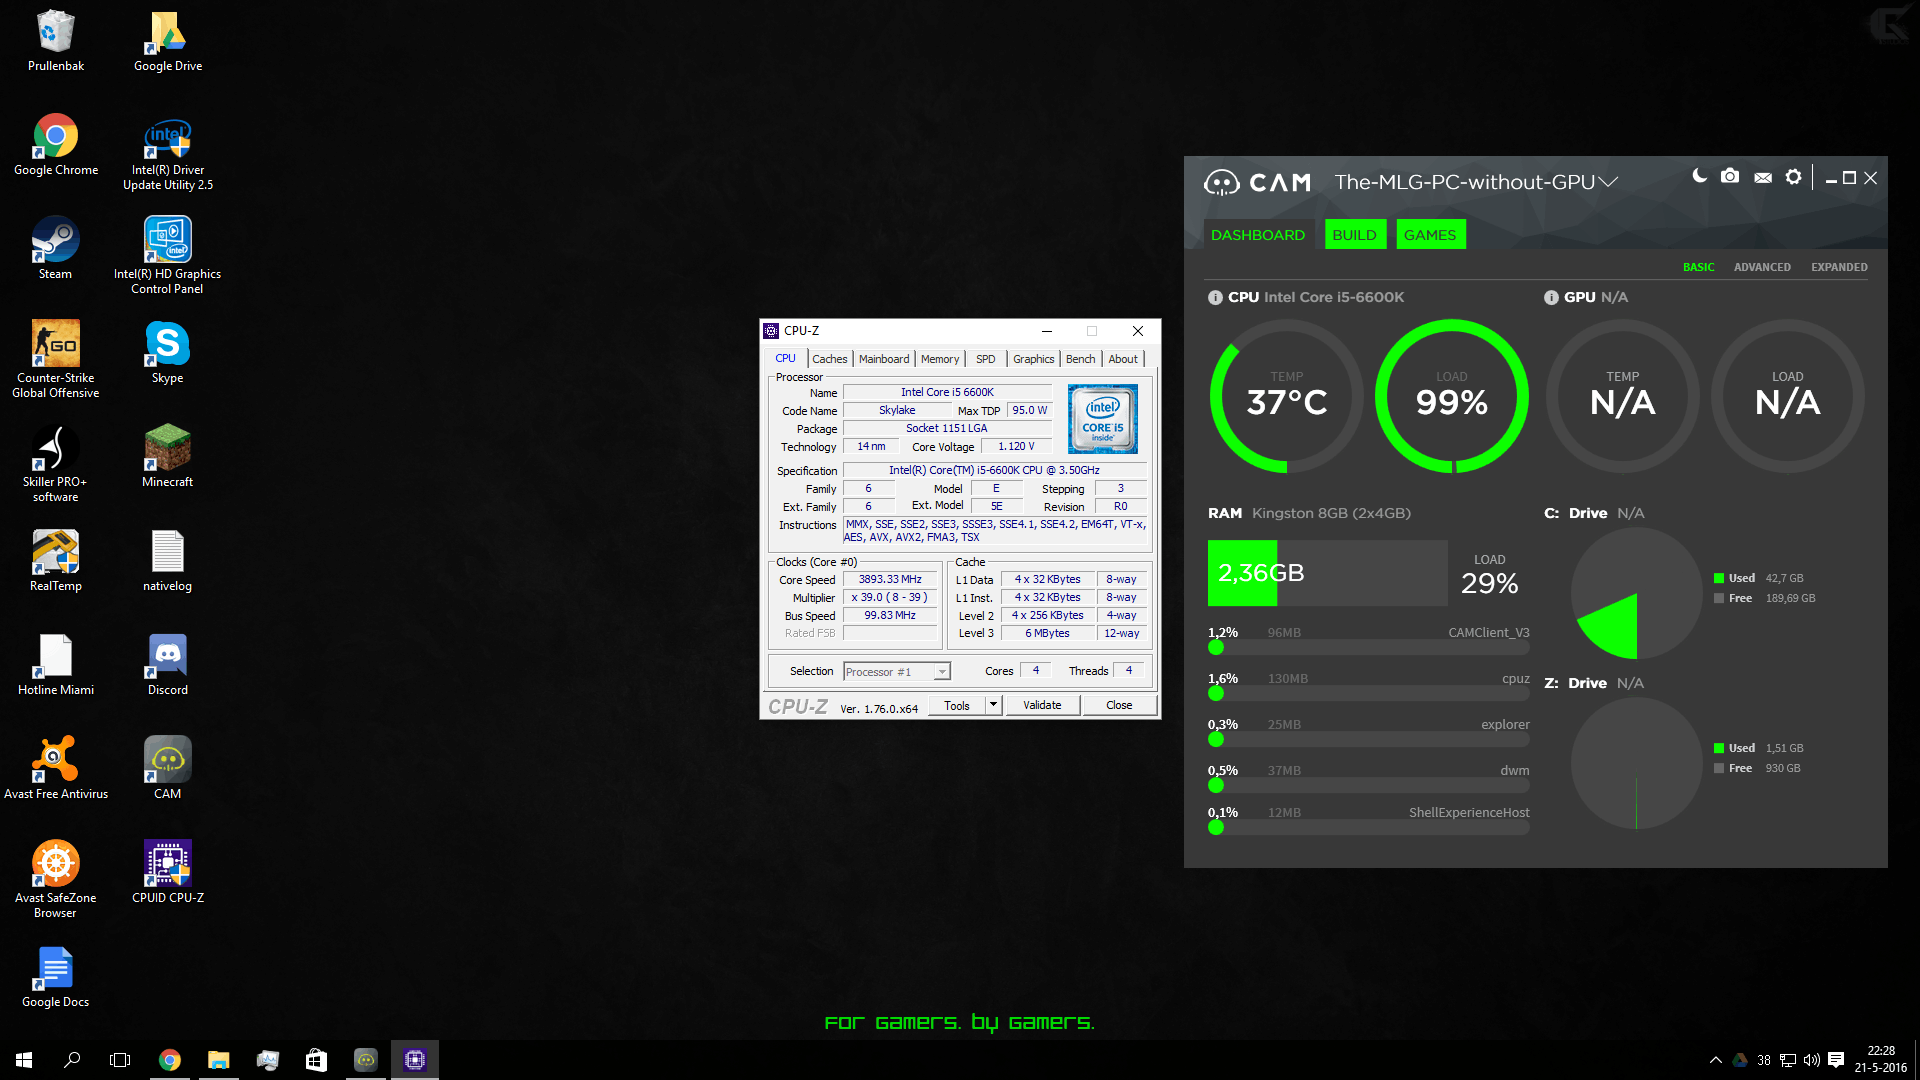Click CPU-Z icon in taskbar
This screenshot has height=1080, width=1920.
[x=415, y=1060]
